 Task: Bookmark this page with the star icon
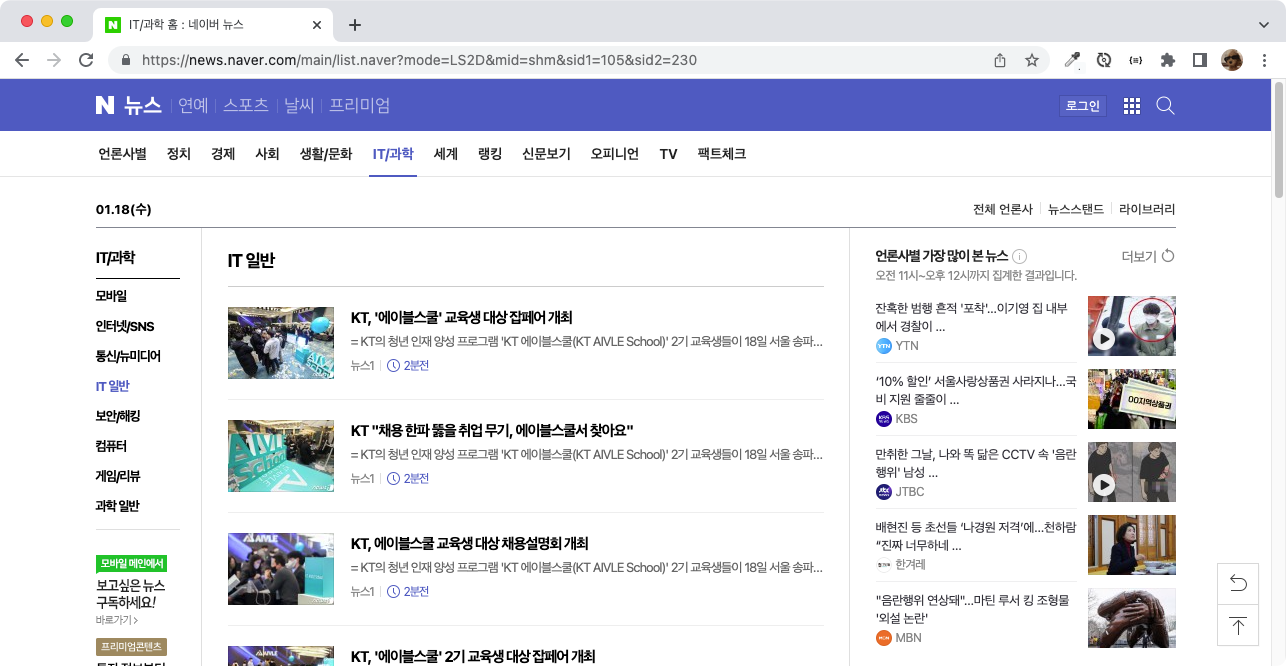tap(1032, 60)
